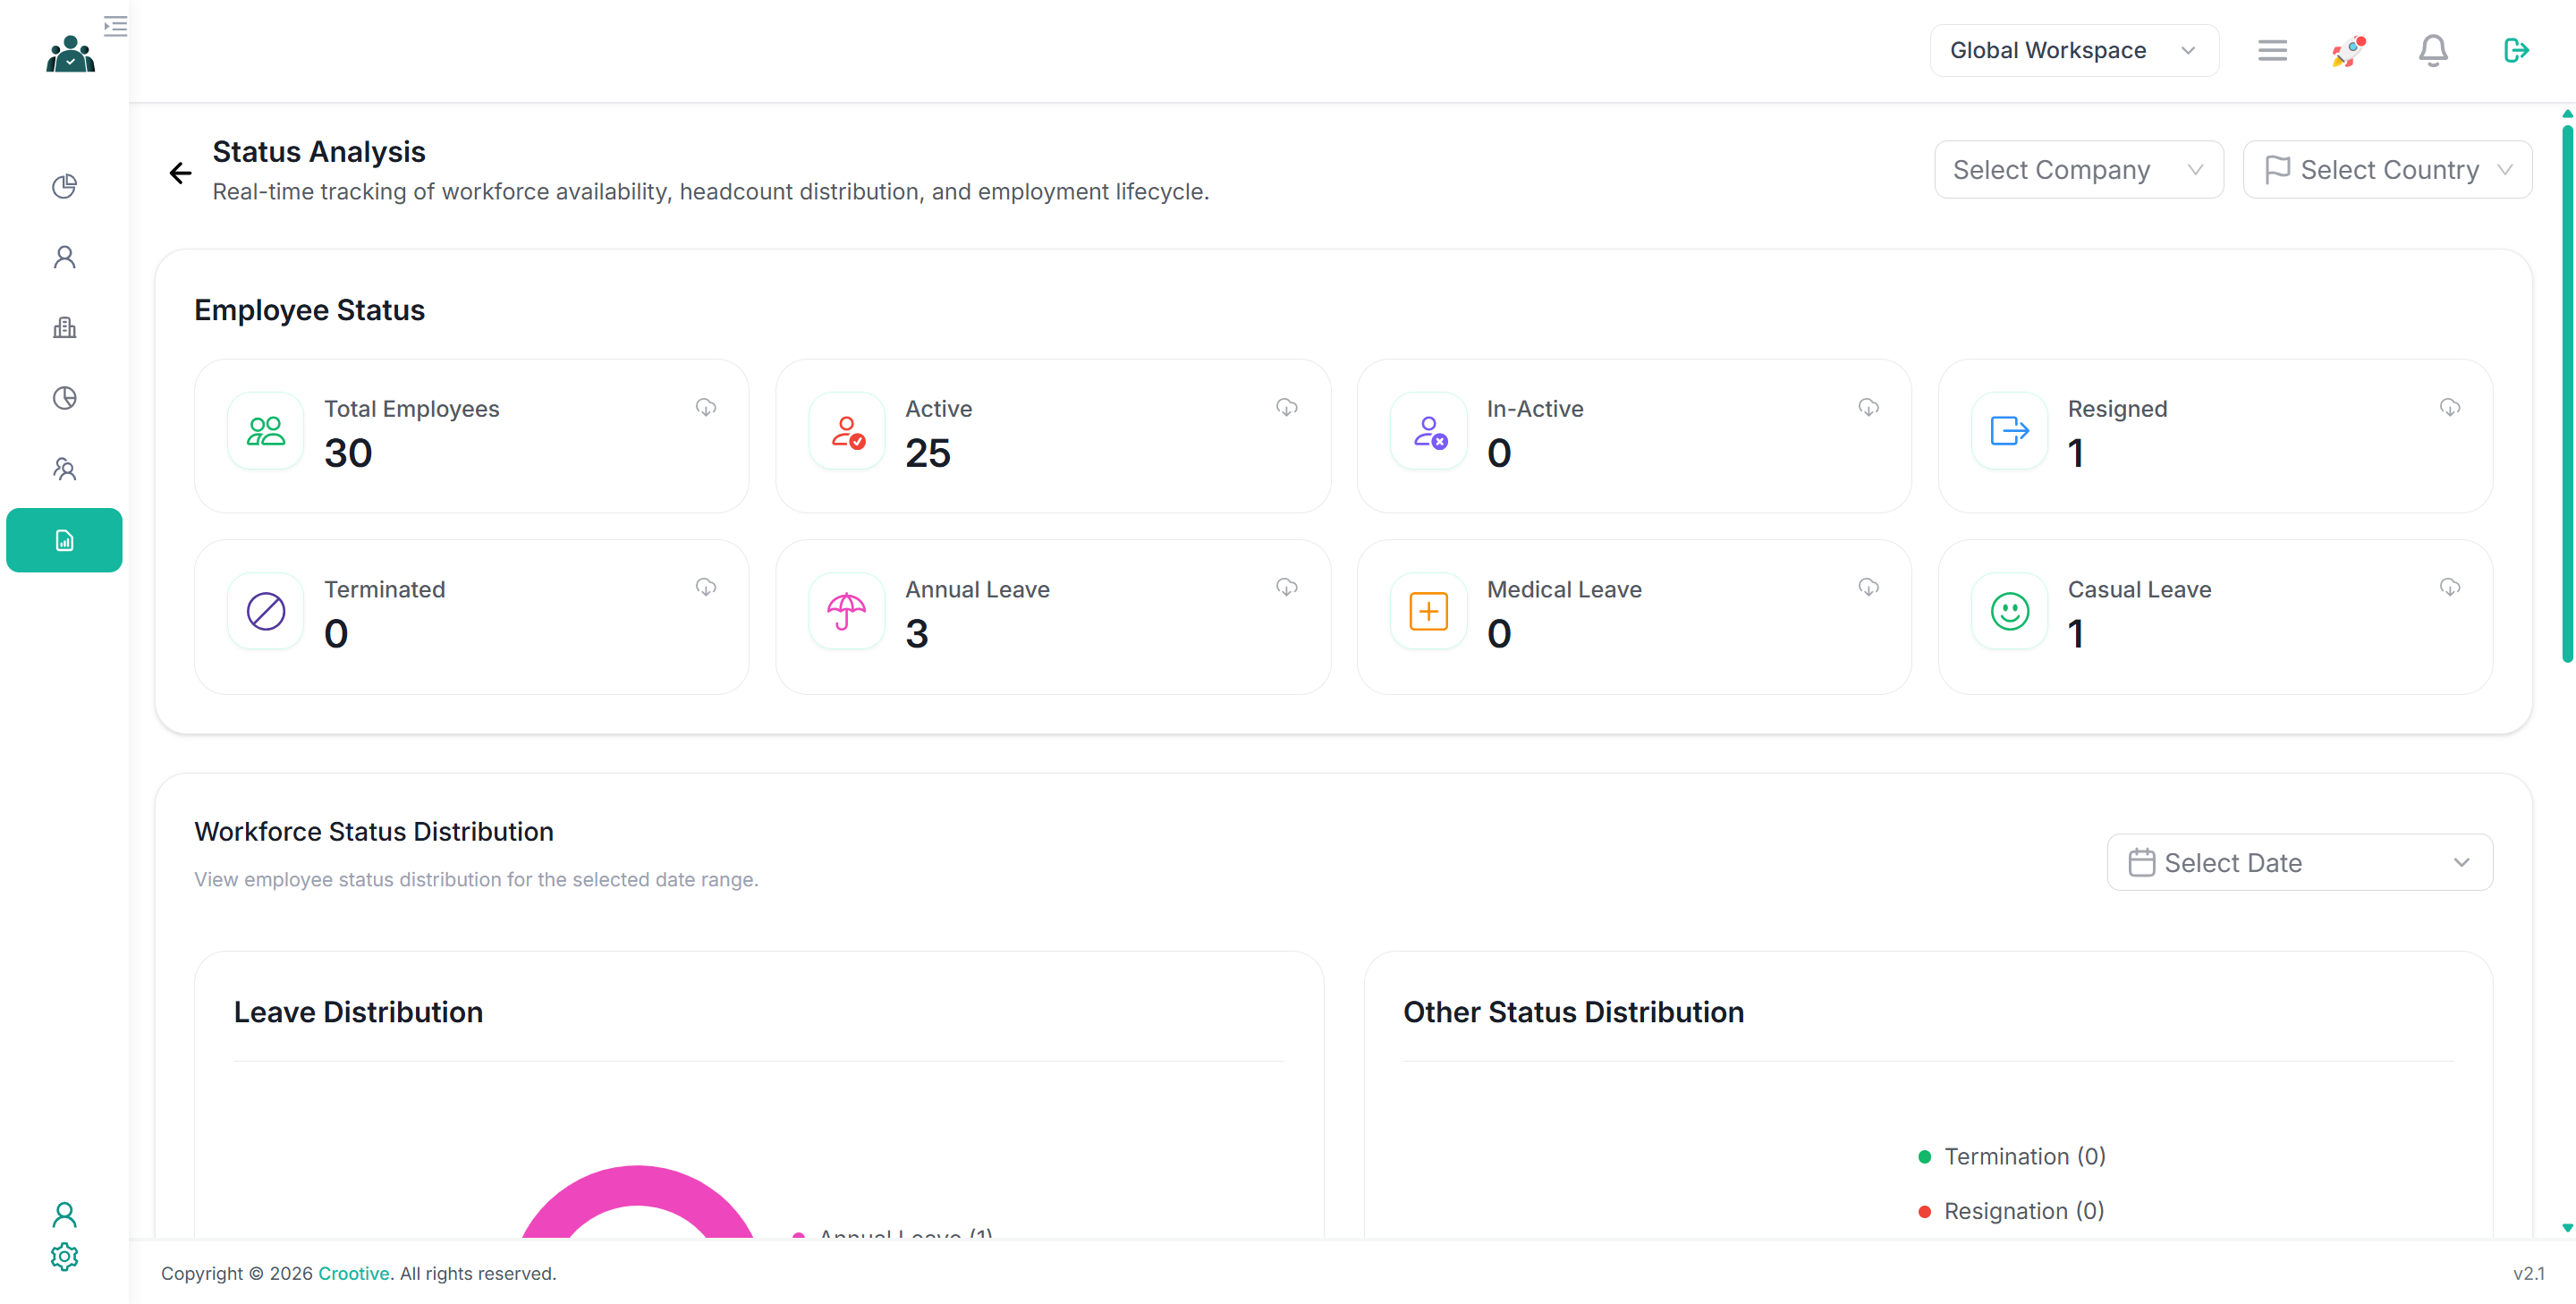Screen dimensions: 2576x1304
Task: Open the clock-style chart sidebar icon
Action: [65, 398]
